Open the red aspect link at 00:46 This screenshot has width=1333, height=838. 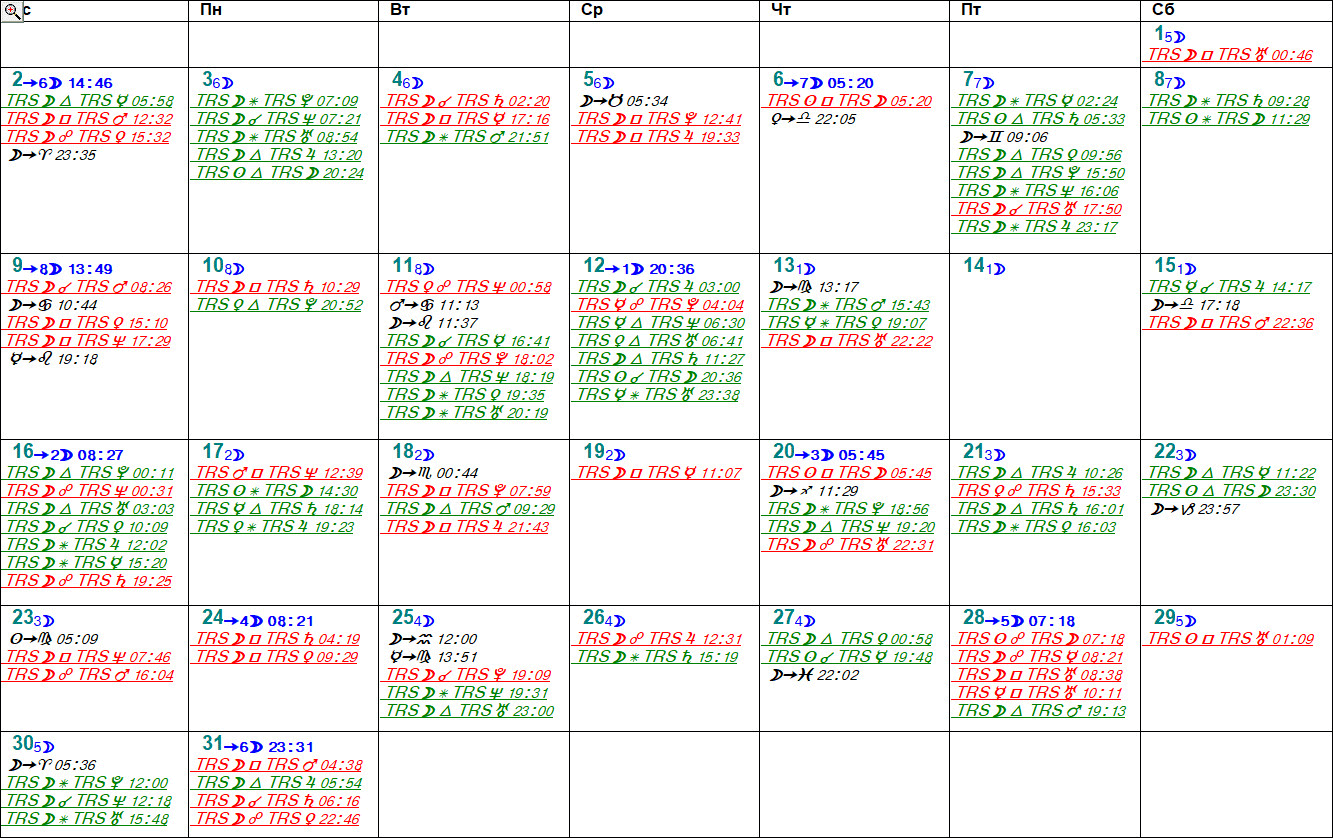(1229, 56)
